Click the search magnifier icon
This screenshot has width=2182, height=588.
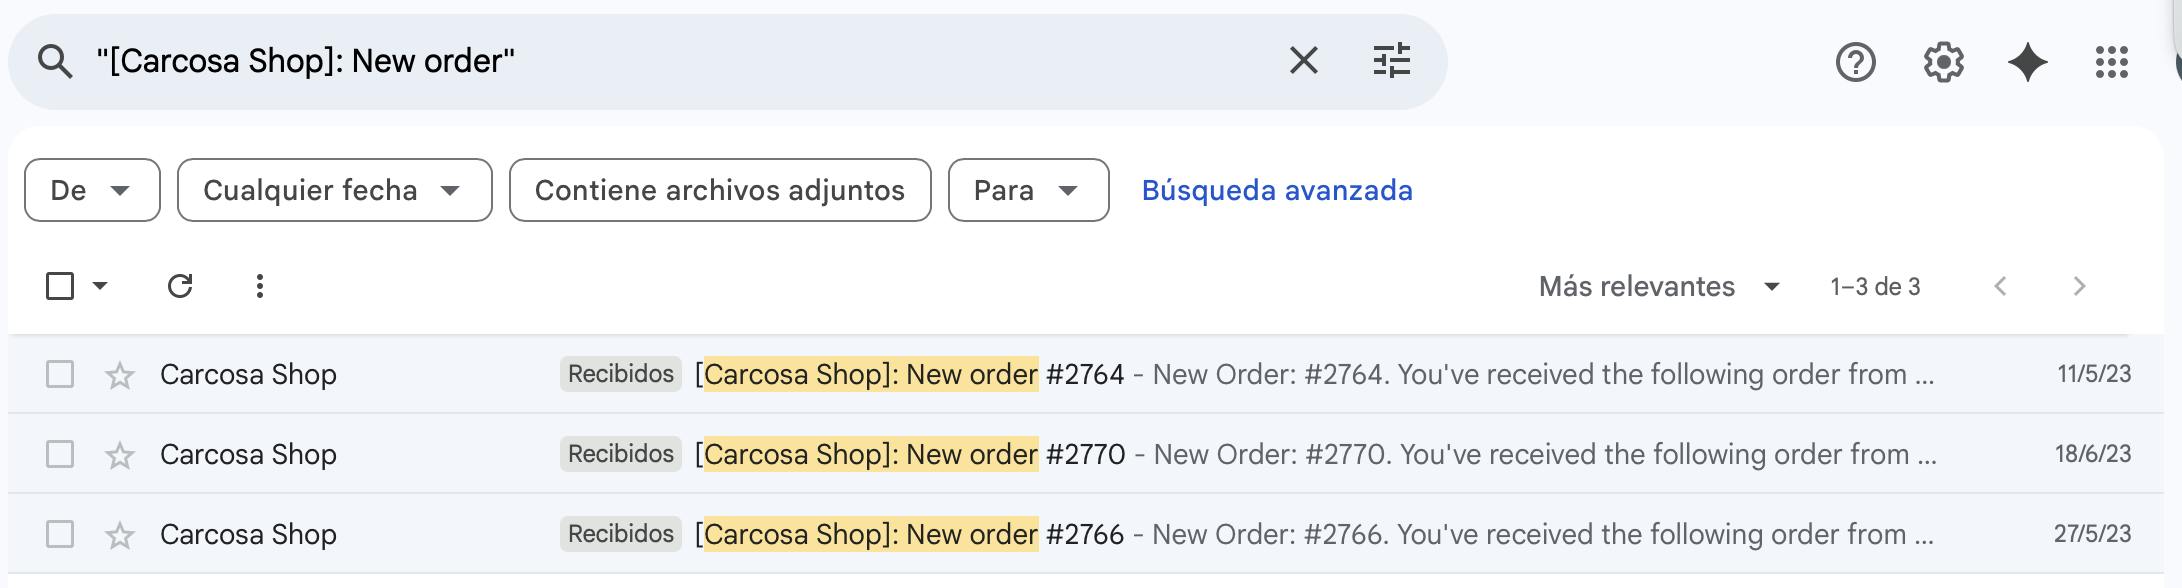pos(55,62)
